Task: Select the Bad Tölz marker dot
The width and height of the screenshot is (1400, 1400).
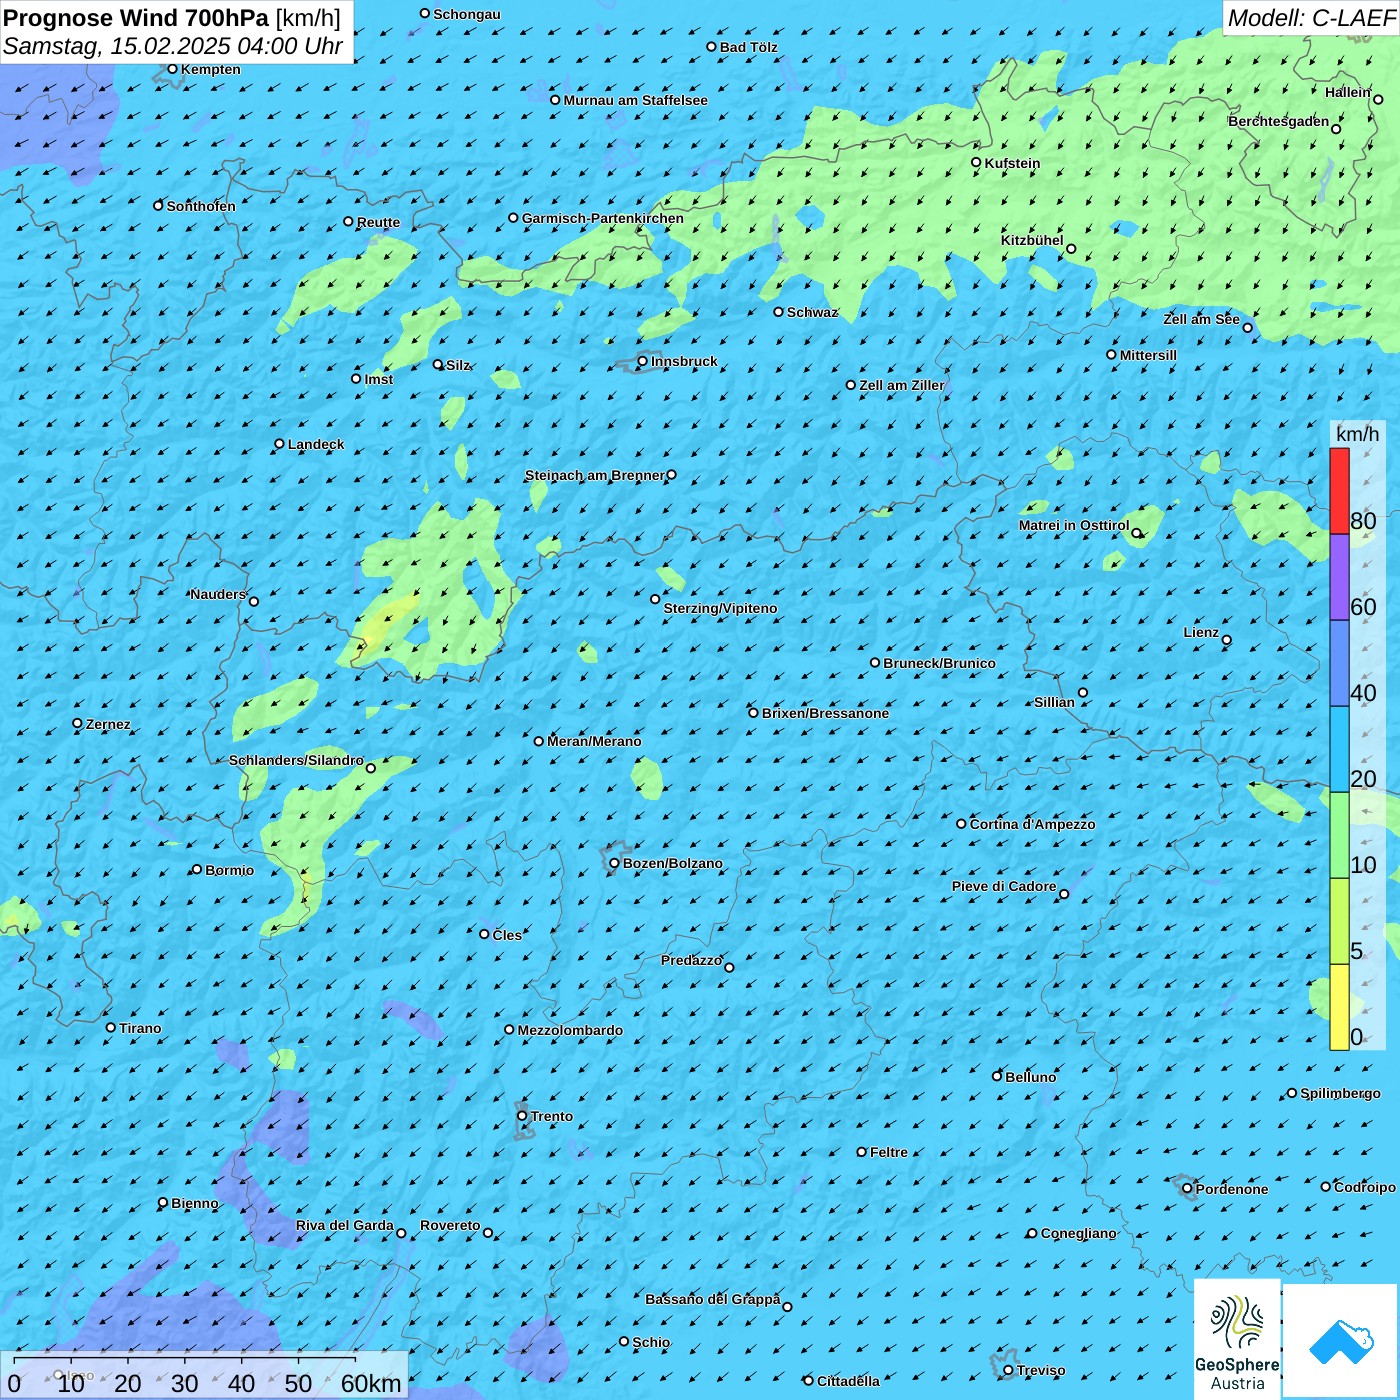Action: click(711, 46)
